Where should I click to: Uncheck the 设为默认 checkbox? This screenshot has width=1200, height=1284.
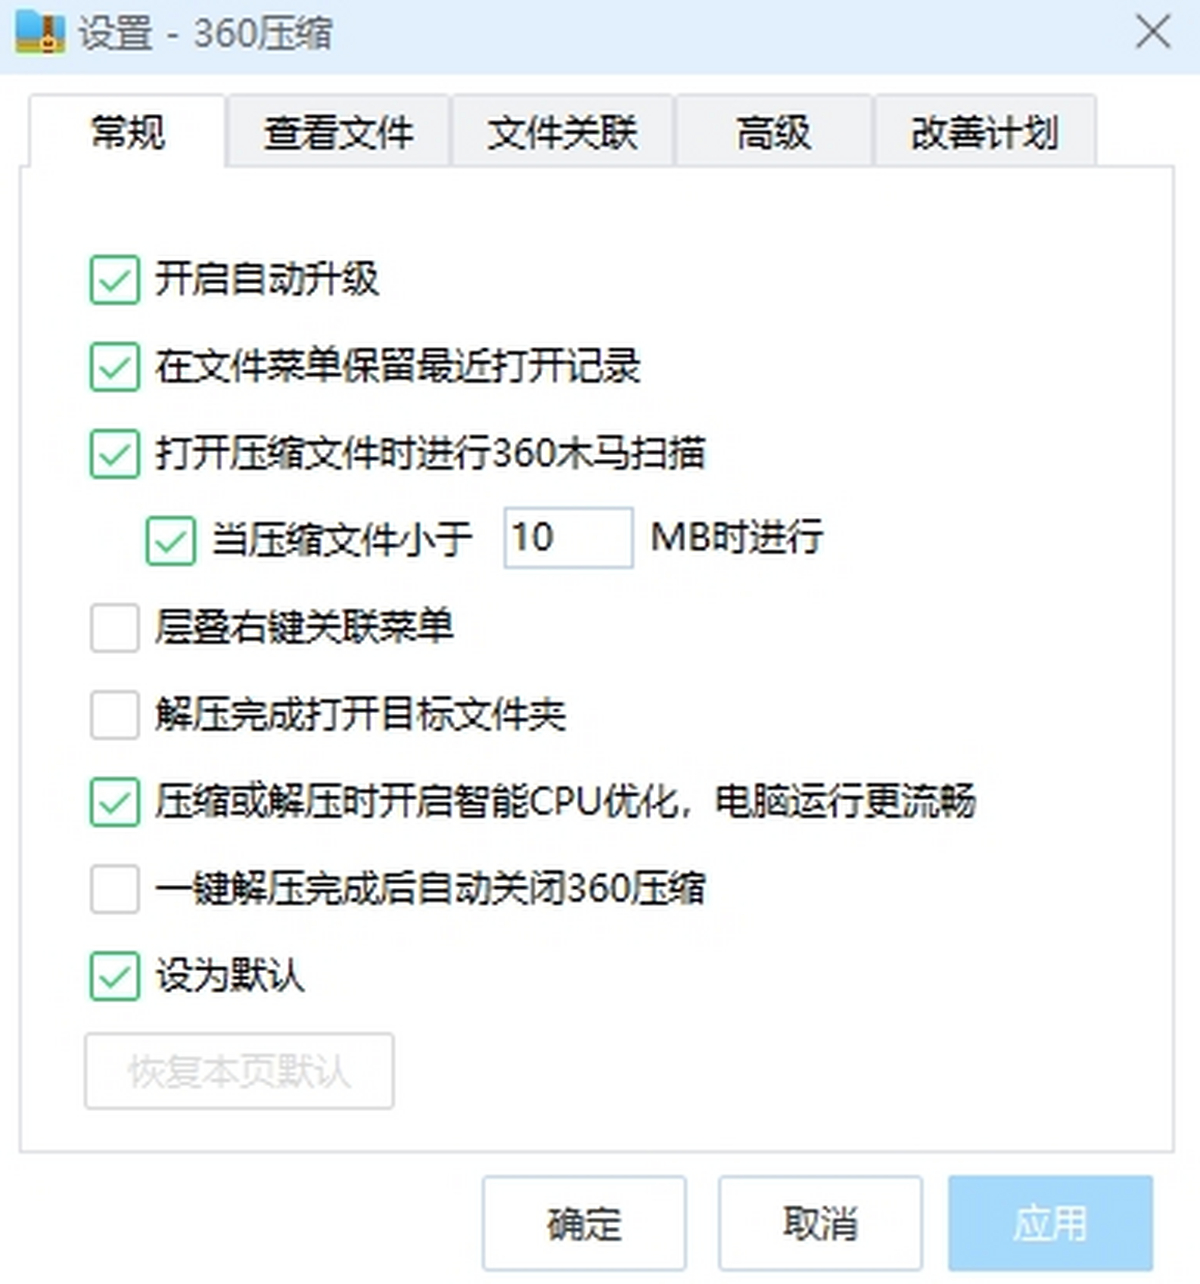click(114, 975)
